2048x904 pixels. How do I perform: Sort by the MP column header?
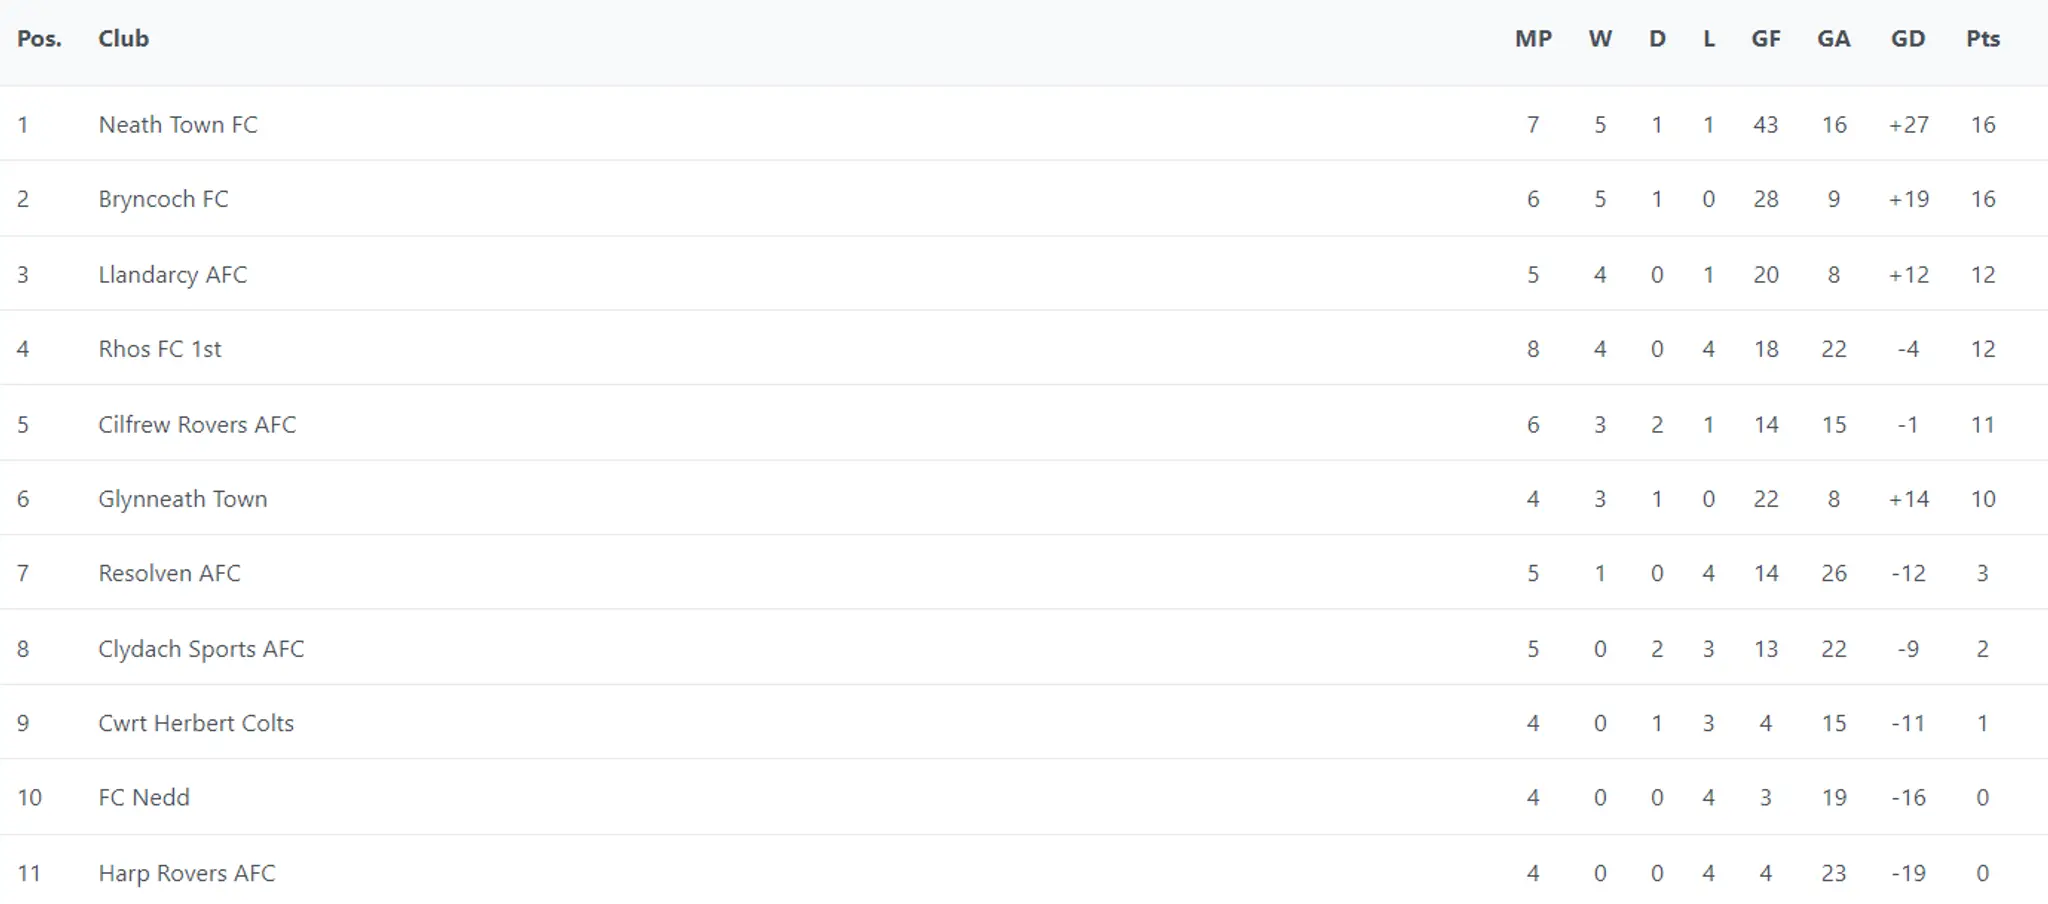pyautogui.click(x=1533, y=39)
